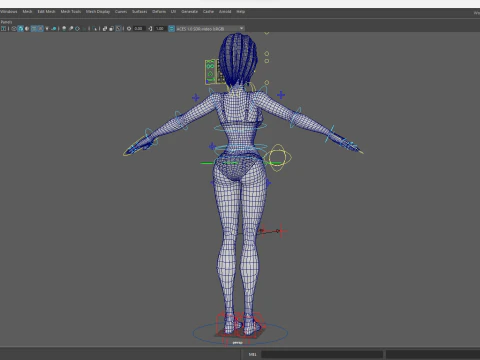Screen dimensions: 480x360
Task: Click the Exposure icon beside 0.00
Action: coord(129,29)
